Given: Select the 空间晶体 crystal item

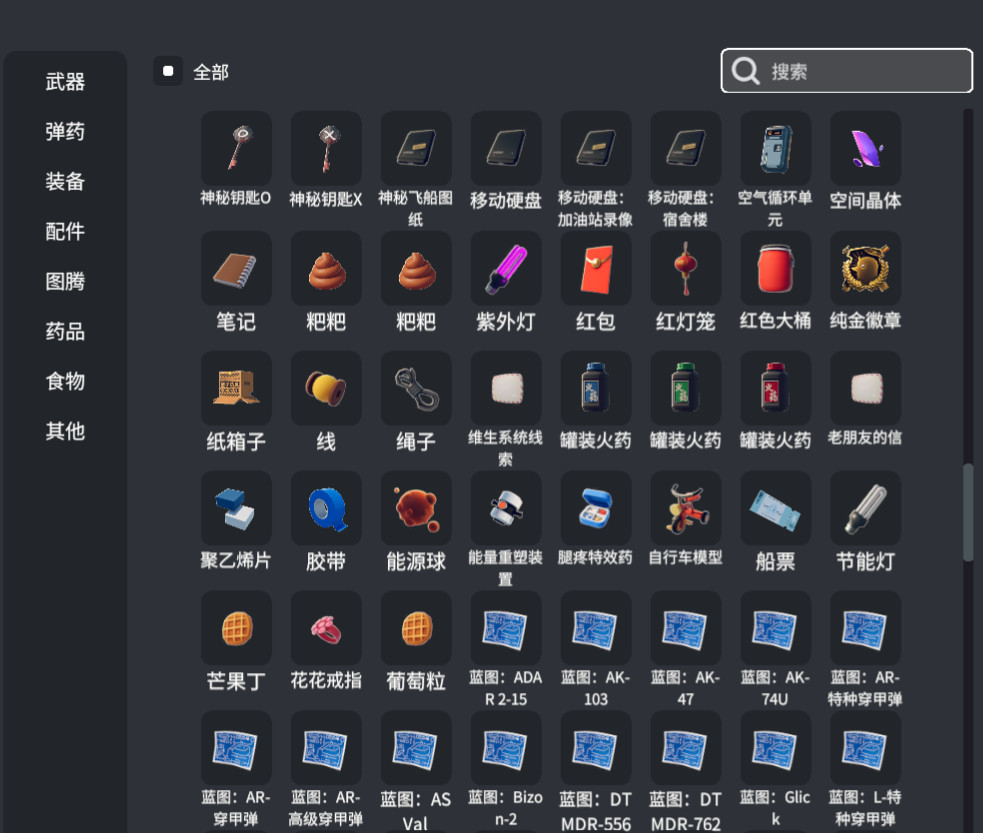Looking at the screenshot, I should (864, 146).
